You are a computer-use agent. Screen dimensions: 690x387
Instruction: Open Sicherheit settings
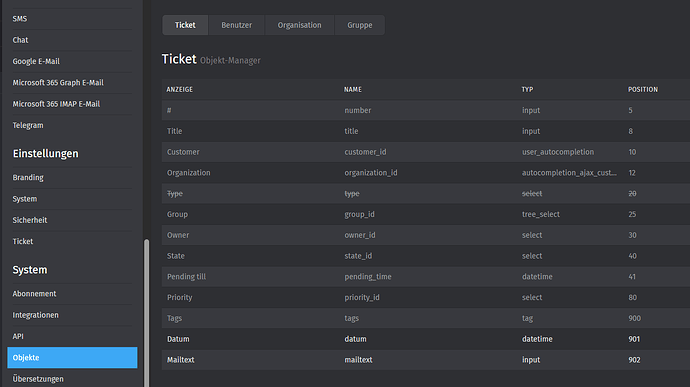tap(30, 220)
